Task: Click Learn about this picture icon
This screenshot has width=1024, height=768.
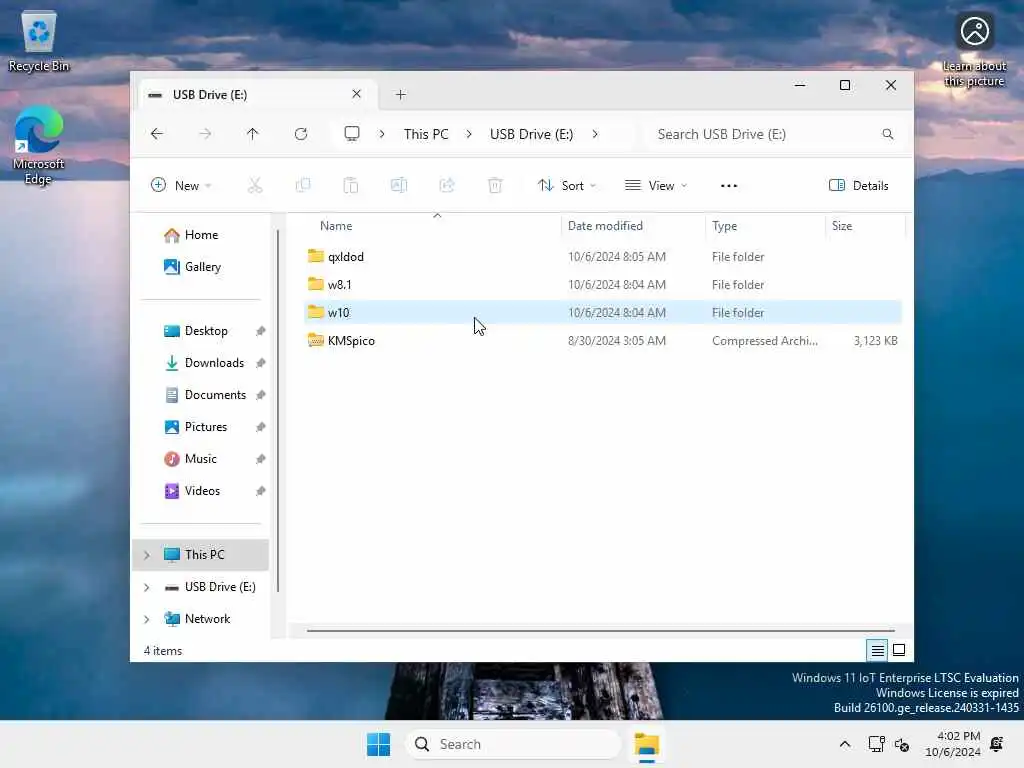Action: (974, 50)
